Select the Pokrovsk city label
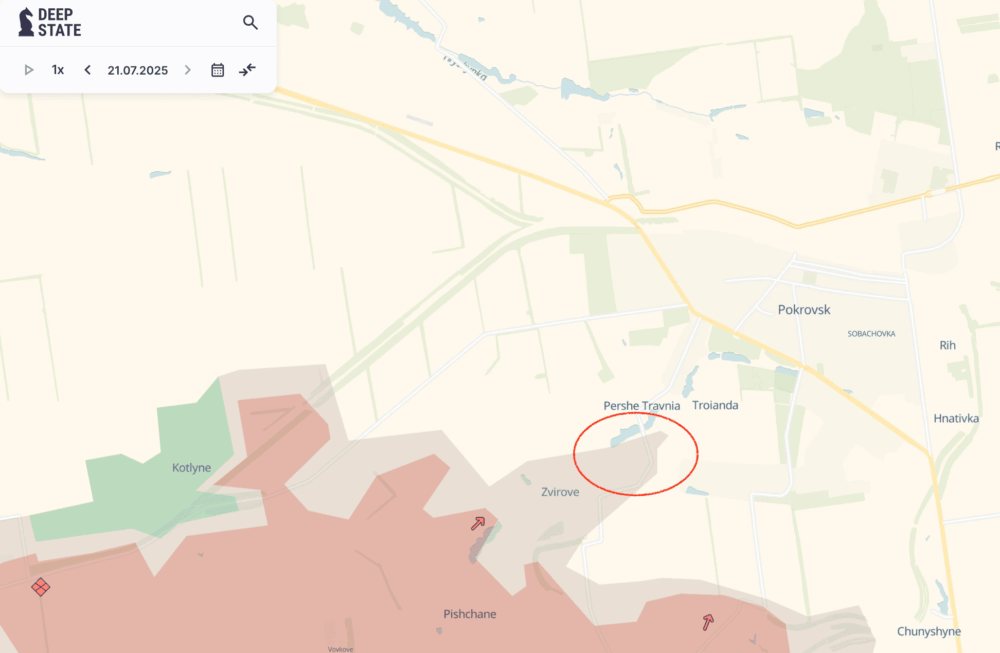Viewport: 1000px width, 653px height. point(804,310)
